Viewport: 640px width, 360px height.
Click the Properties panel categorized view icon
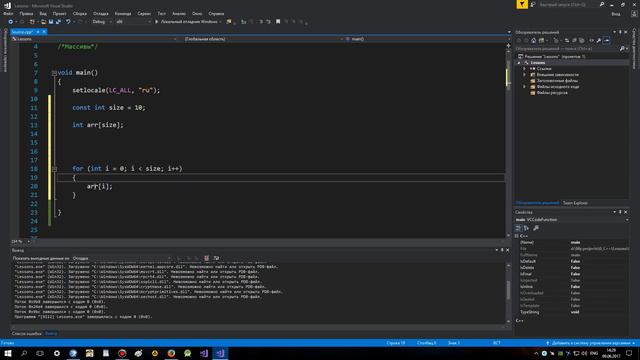point(518,228)
